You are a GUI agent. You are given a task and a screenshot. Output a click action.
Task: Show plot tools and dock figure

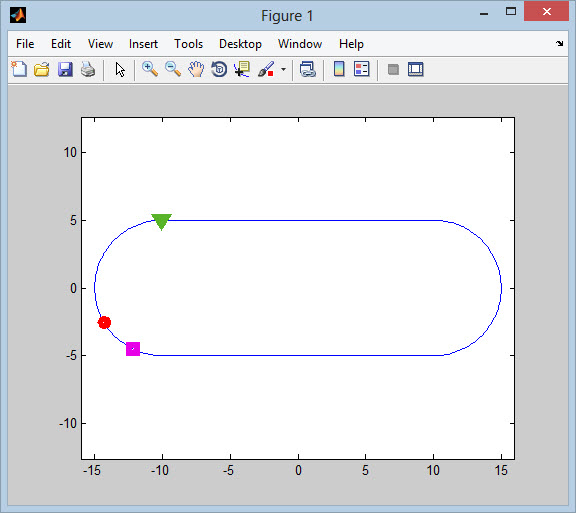[415, 69]
